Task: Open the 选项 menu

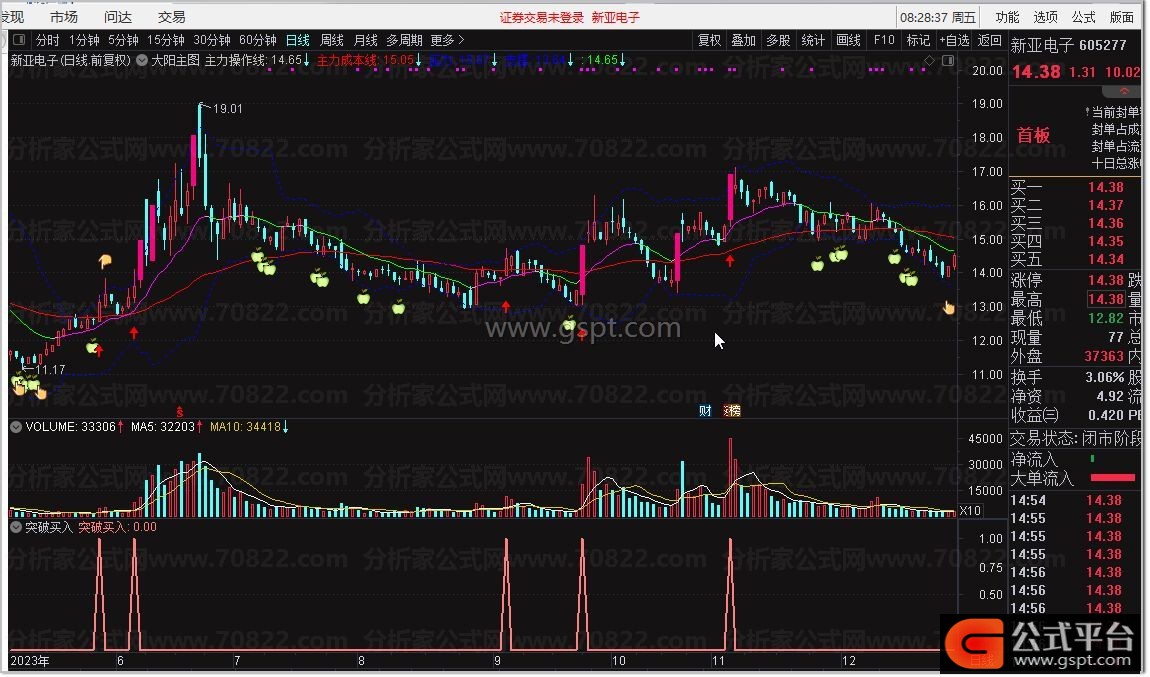Action: click(x=1046, y=17)
